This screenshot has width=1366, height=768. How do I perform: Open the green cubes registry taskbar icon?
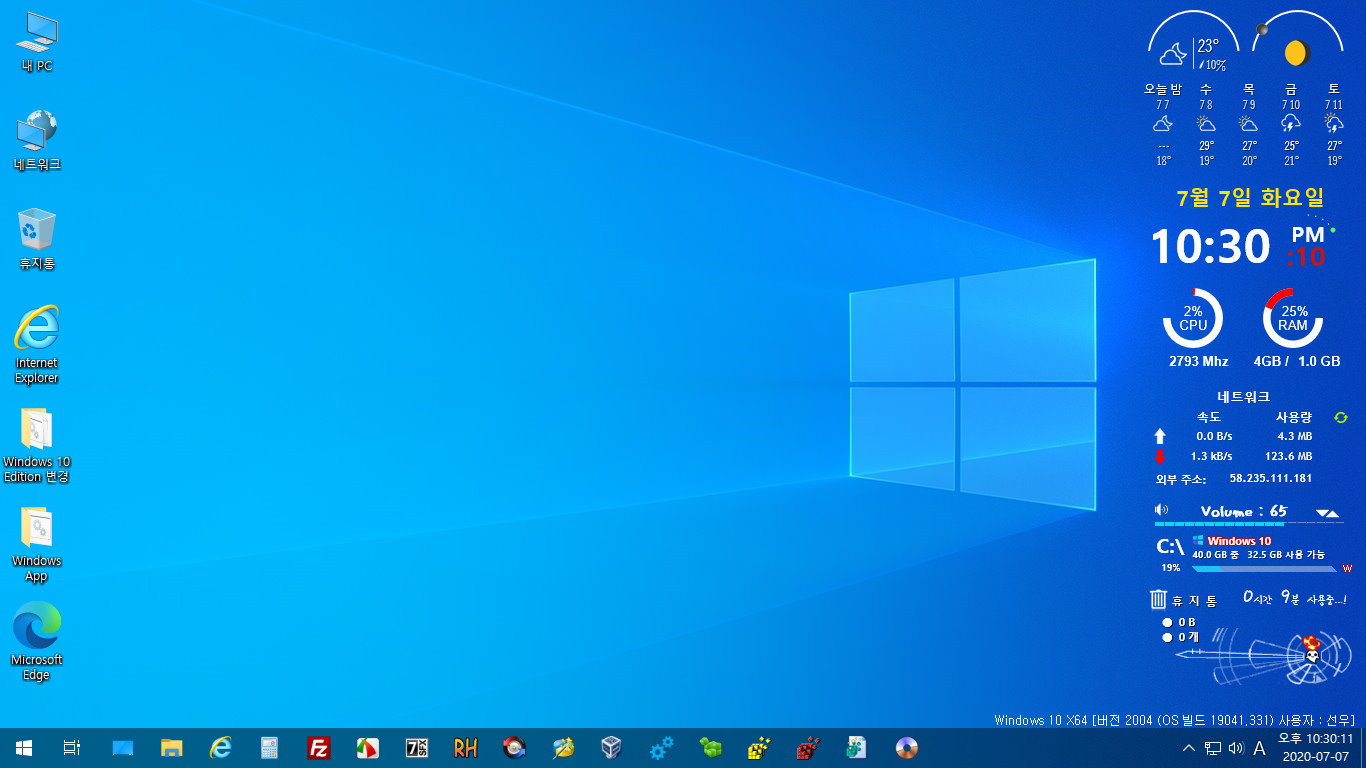(711, 748)
